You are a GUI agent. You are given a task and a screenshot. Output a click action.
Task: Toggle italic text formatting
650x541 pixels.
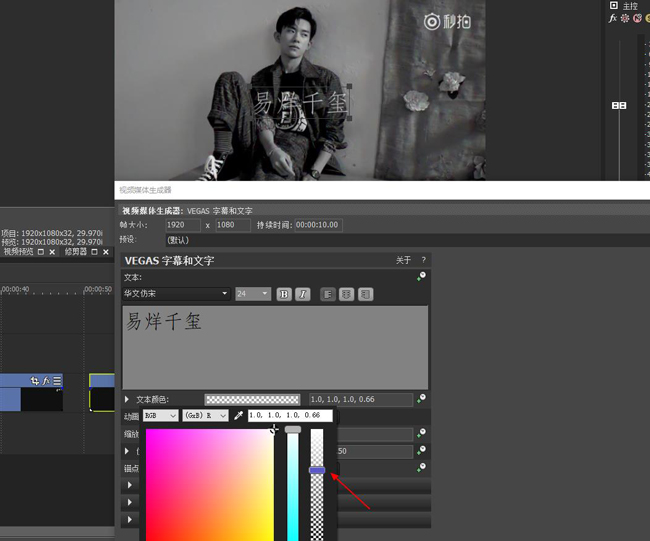[x=303, y=294]
